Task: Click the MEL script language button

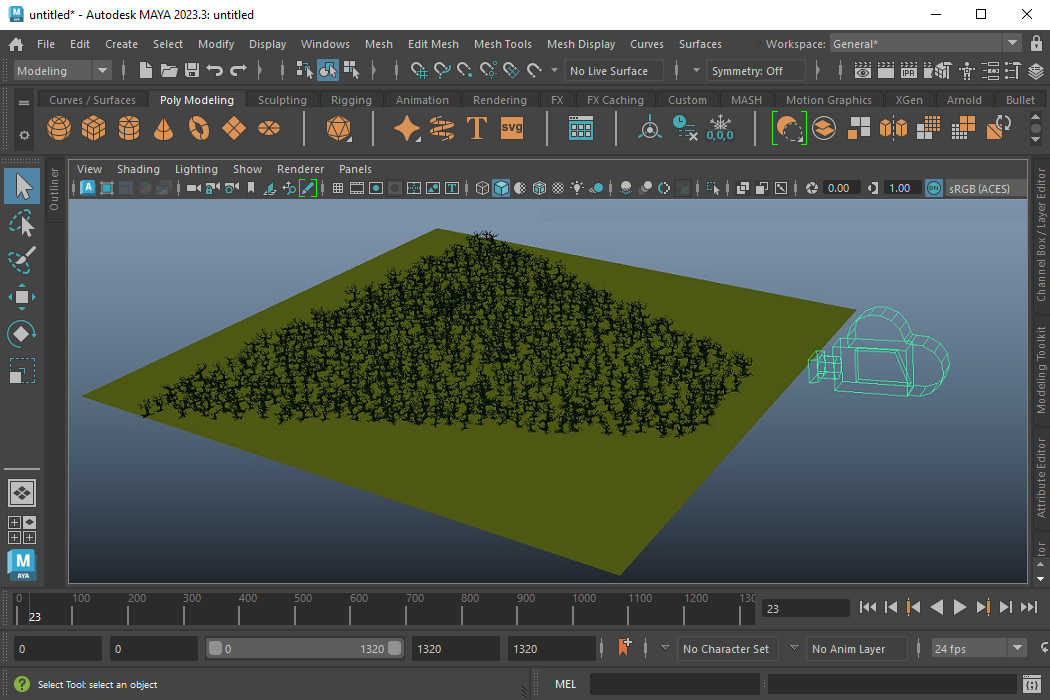Action: point(565,684)
